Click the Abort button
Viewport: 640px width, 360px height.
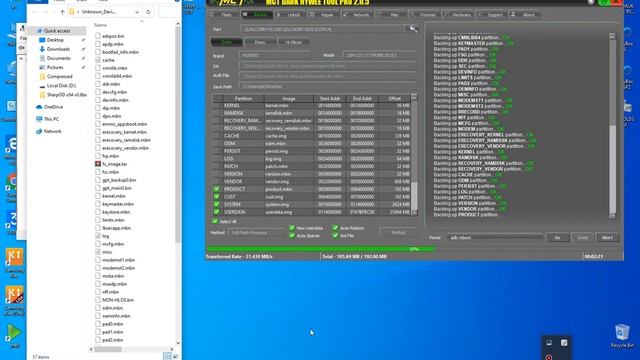pos(607,238)
